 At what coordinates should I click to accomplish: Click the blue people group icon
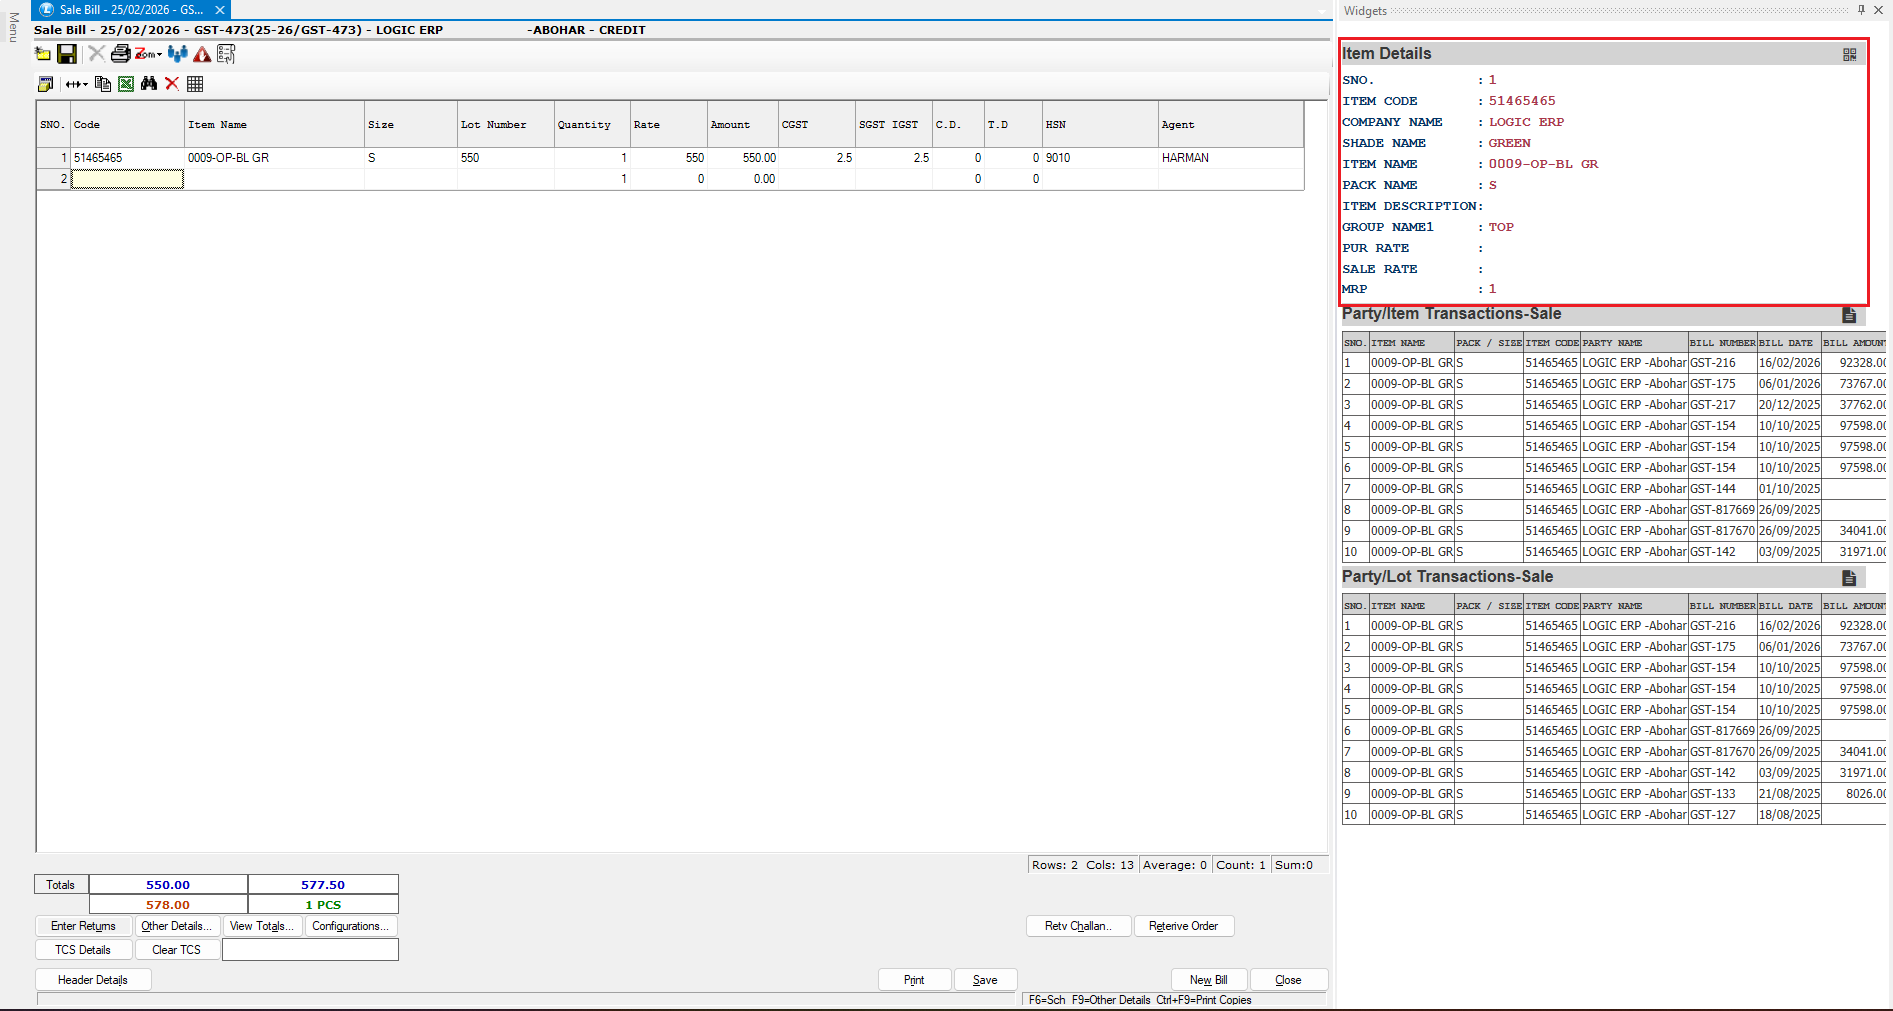click(x=178, y=54)
